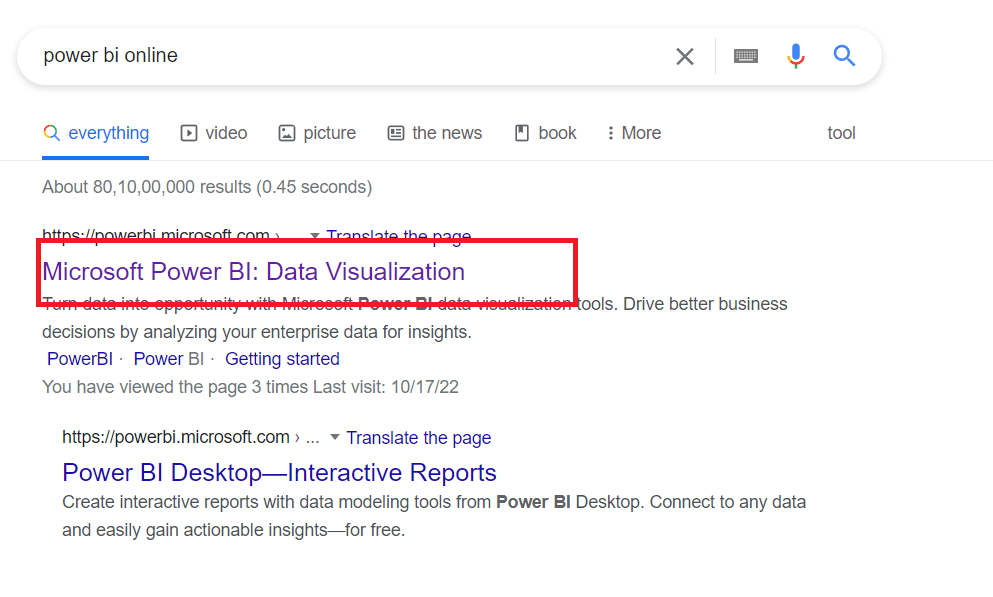Click the book tab icon
Screen dimensions: 993x597
click(x=521, y=133)
